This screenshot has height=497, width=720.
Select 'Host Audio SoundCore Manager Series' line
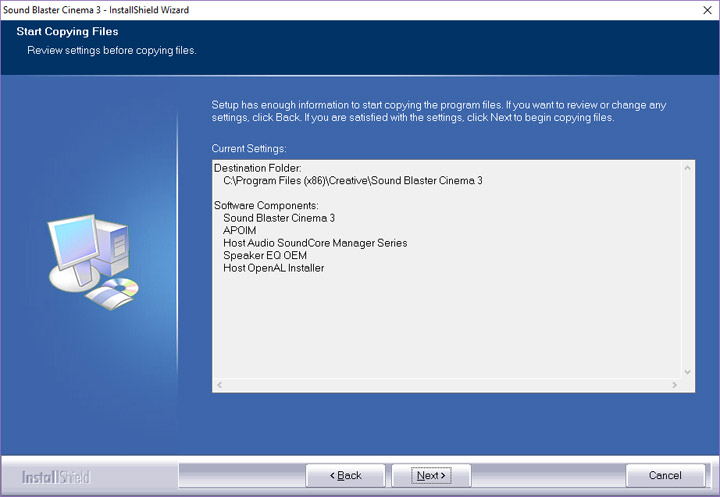pyautogui.click(x=315, y=243)
